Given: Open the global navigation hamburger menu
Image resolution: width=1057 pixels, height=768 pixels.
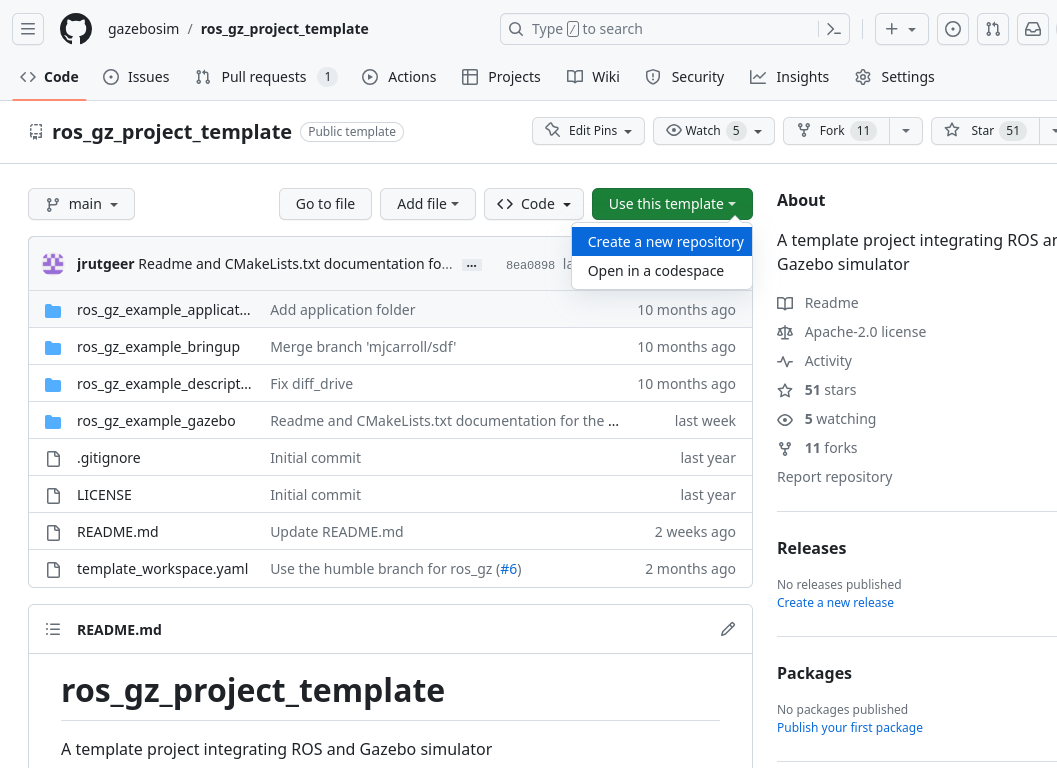Looking at the screenshot, I should (x=27, y=29).
